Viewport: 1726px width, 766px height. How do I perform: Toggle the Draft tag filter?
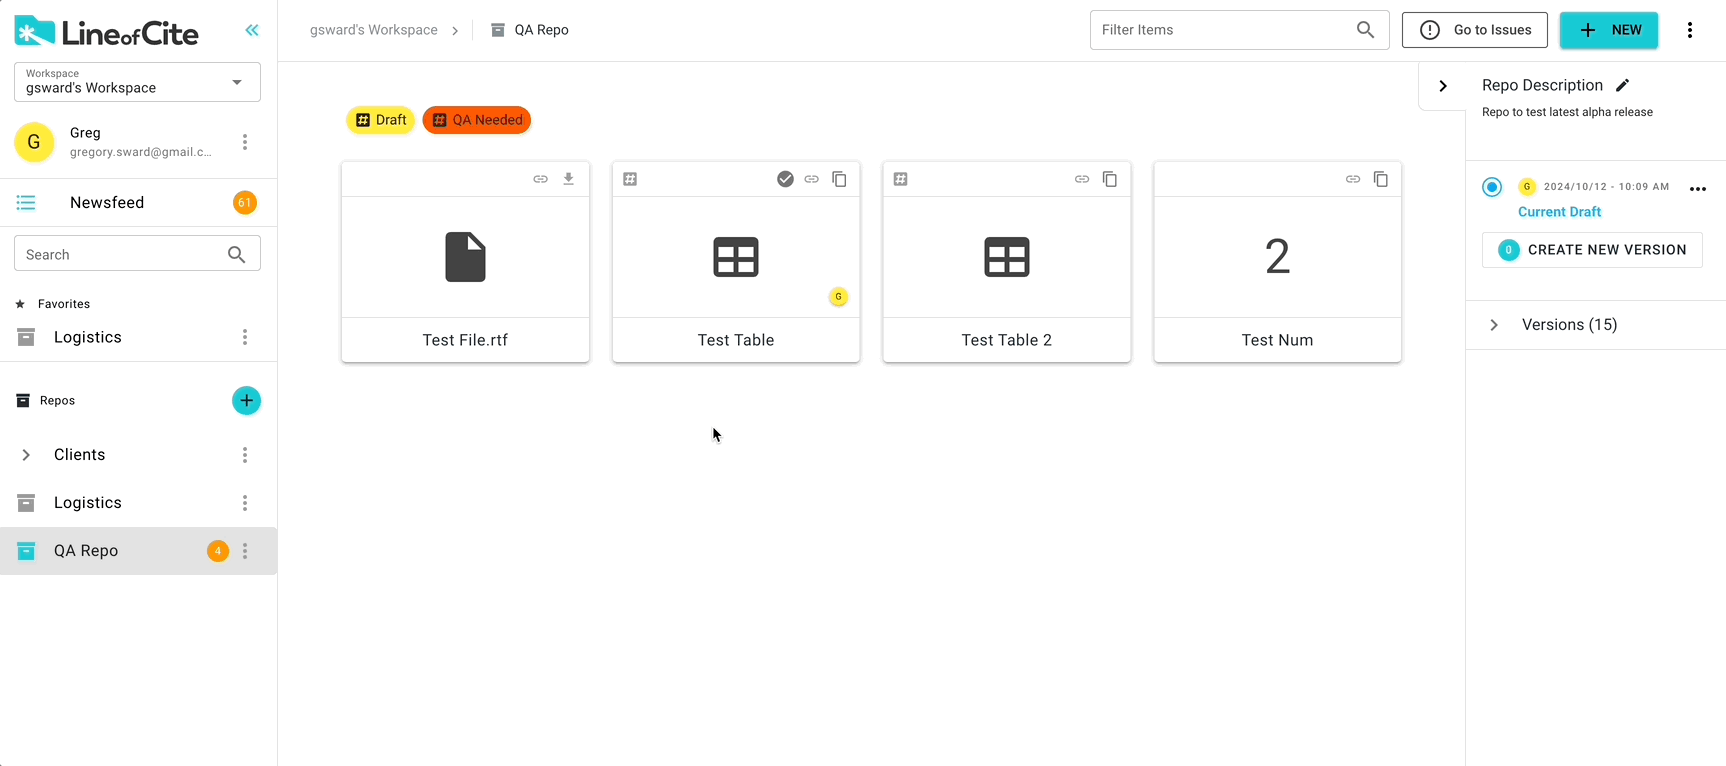(x=381, y=120)
